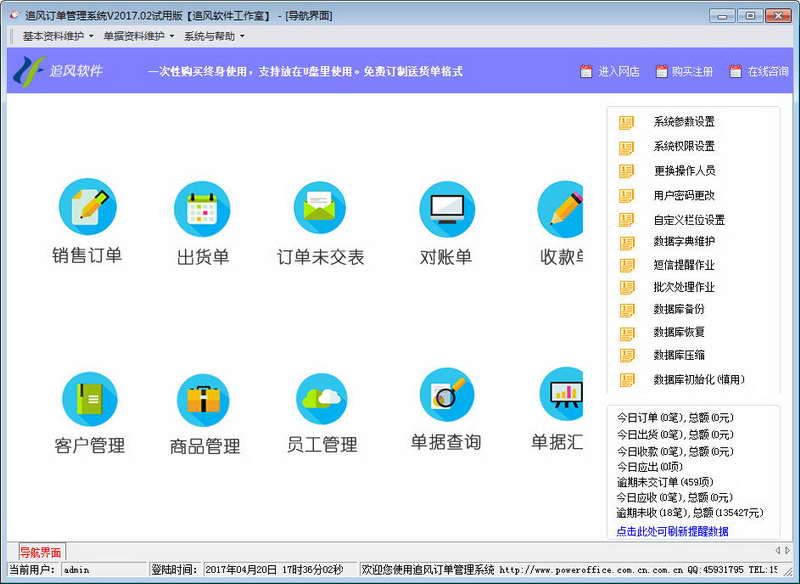Click the icon beside 用户密码更改
This screenshot has width=800, height=584.
click(626, 196)
